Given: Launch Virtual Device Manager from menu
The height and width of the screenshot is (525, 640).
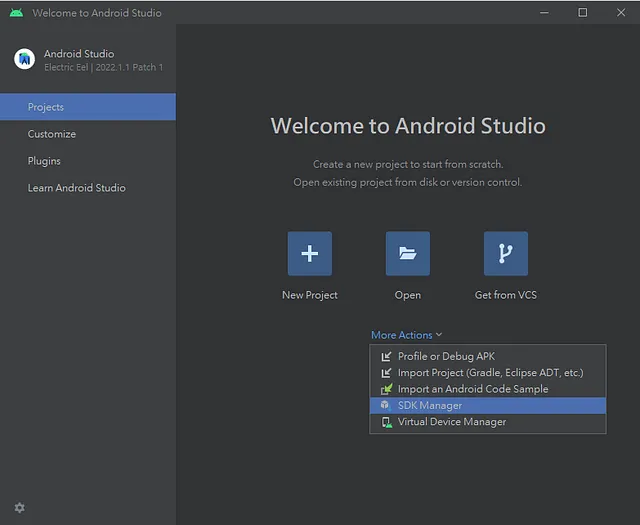Looking at the screenshot, I should click(488, 422).
